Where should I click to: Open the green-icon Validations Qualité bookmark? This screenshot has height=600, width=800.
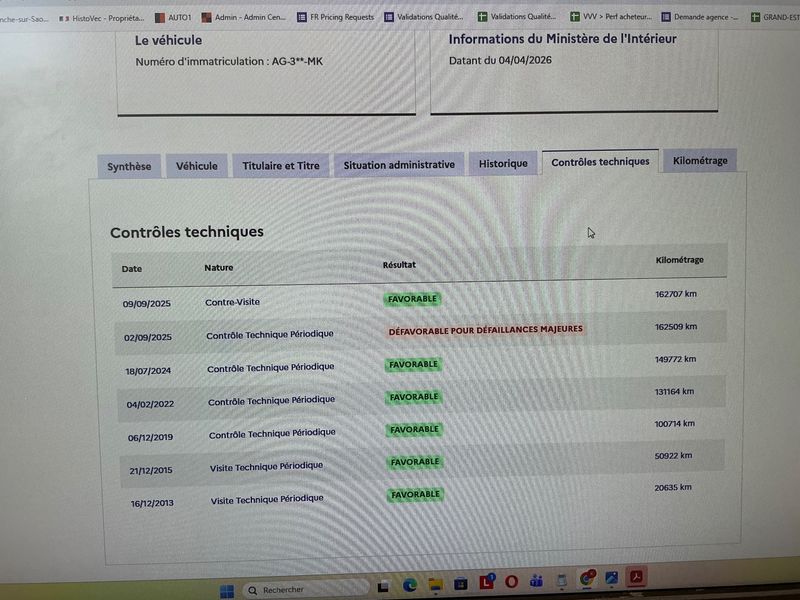tap(517, 17)
